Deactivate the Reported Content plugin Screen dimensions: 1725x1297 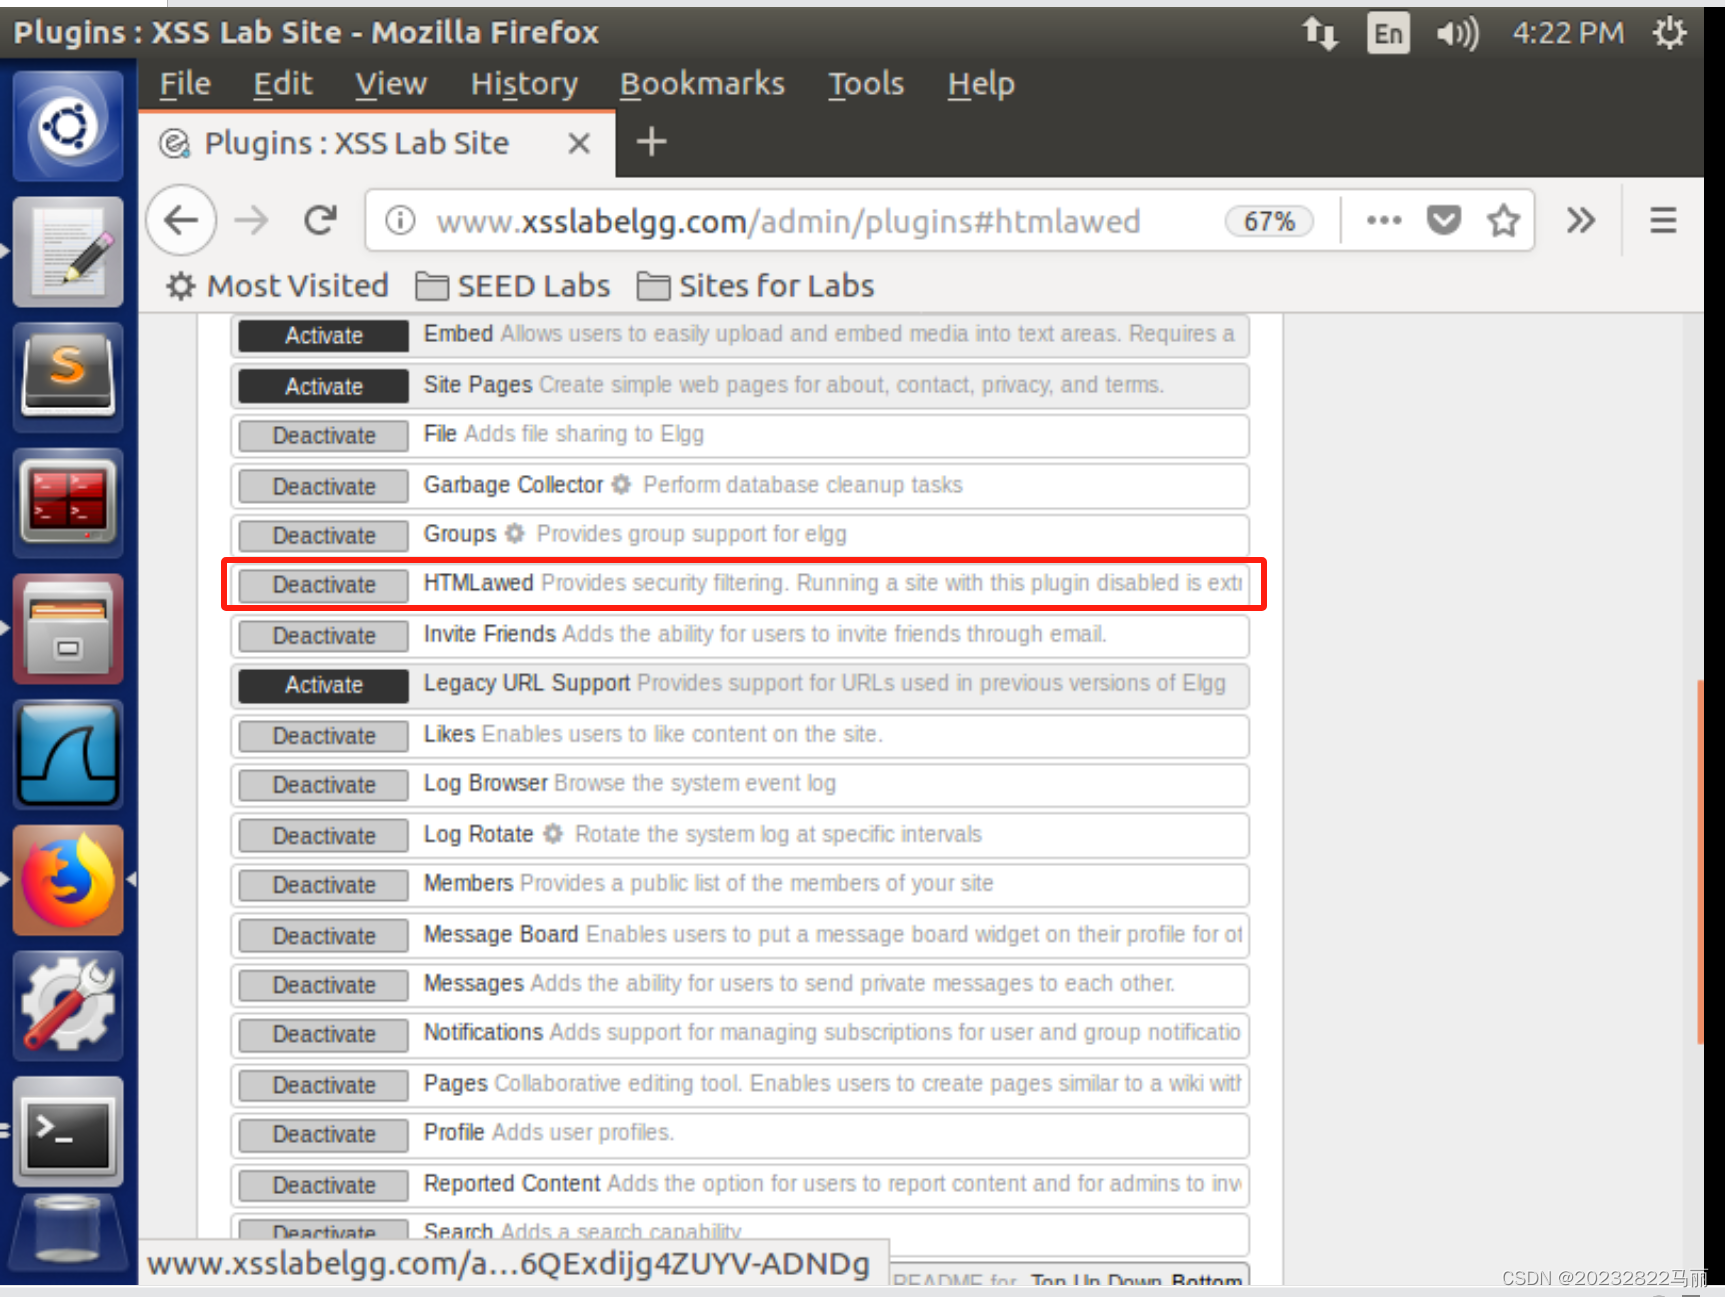[324, 1184]
